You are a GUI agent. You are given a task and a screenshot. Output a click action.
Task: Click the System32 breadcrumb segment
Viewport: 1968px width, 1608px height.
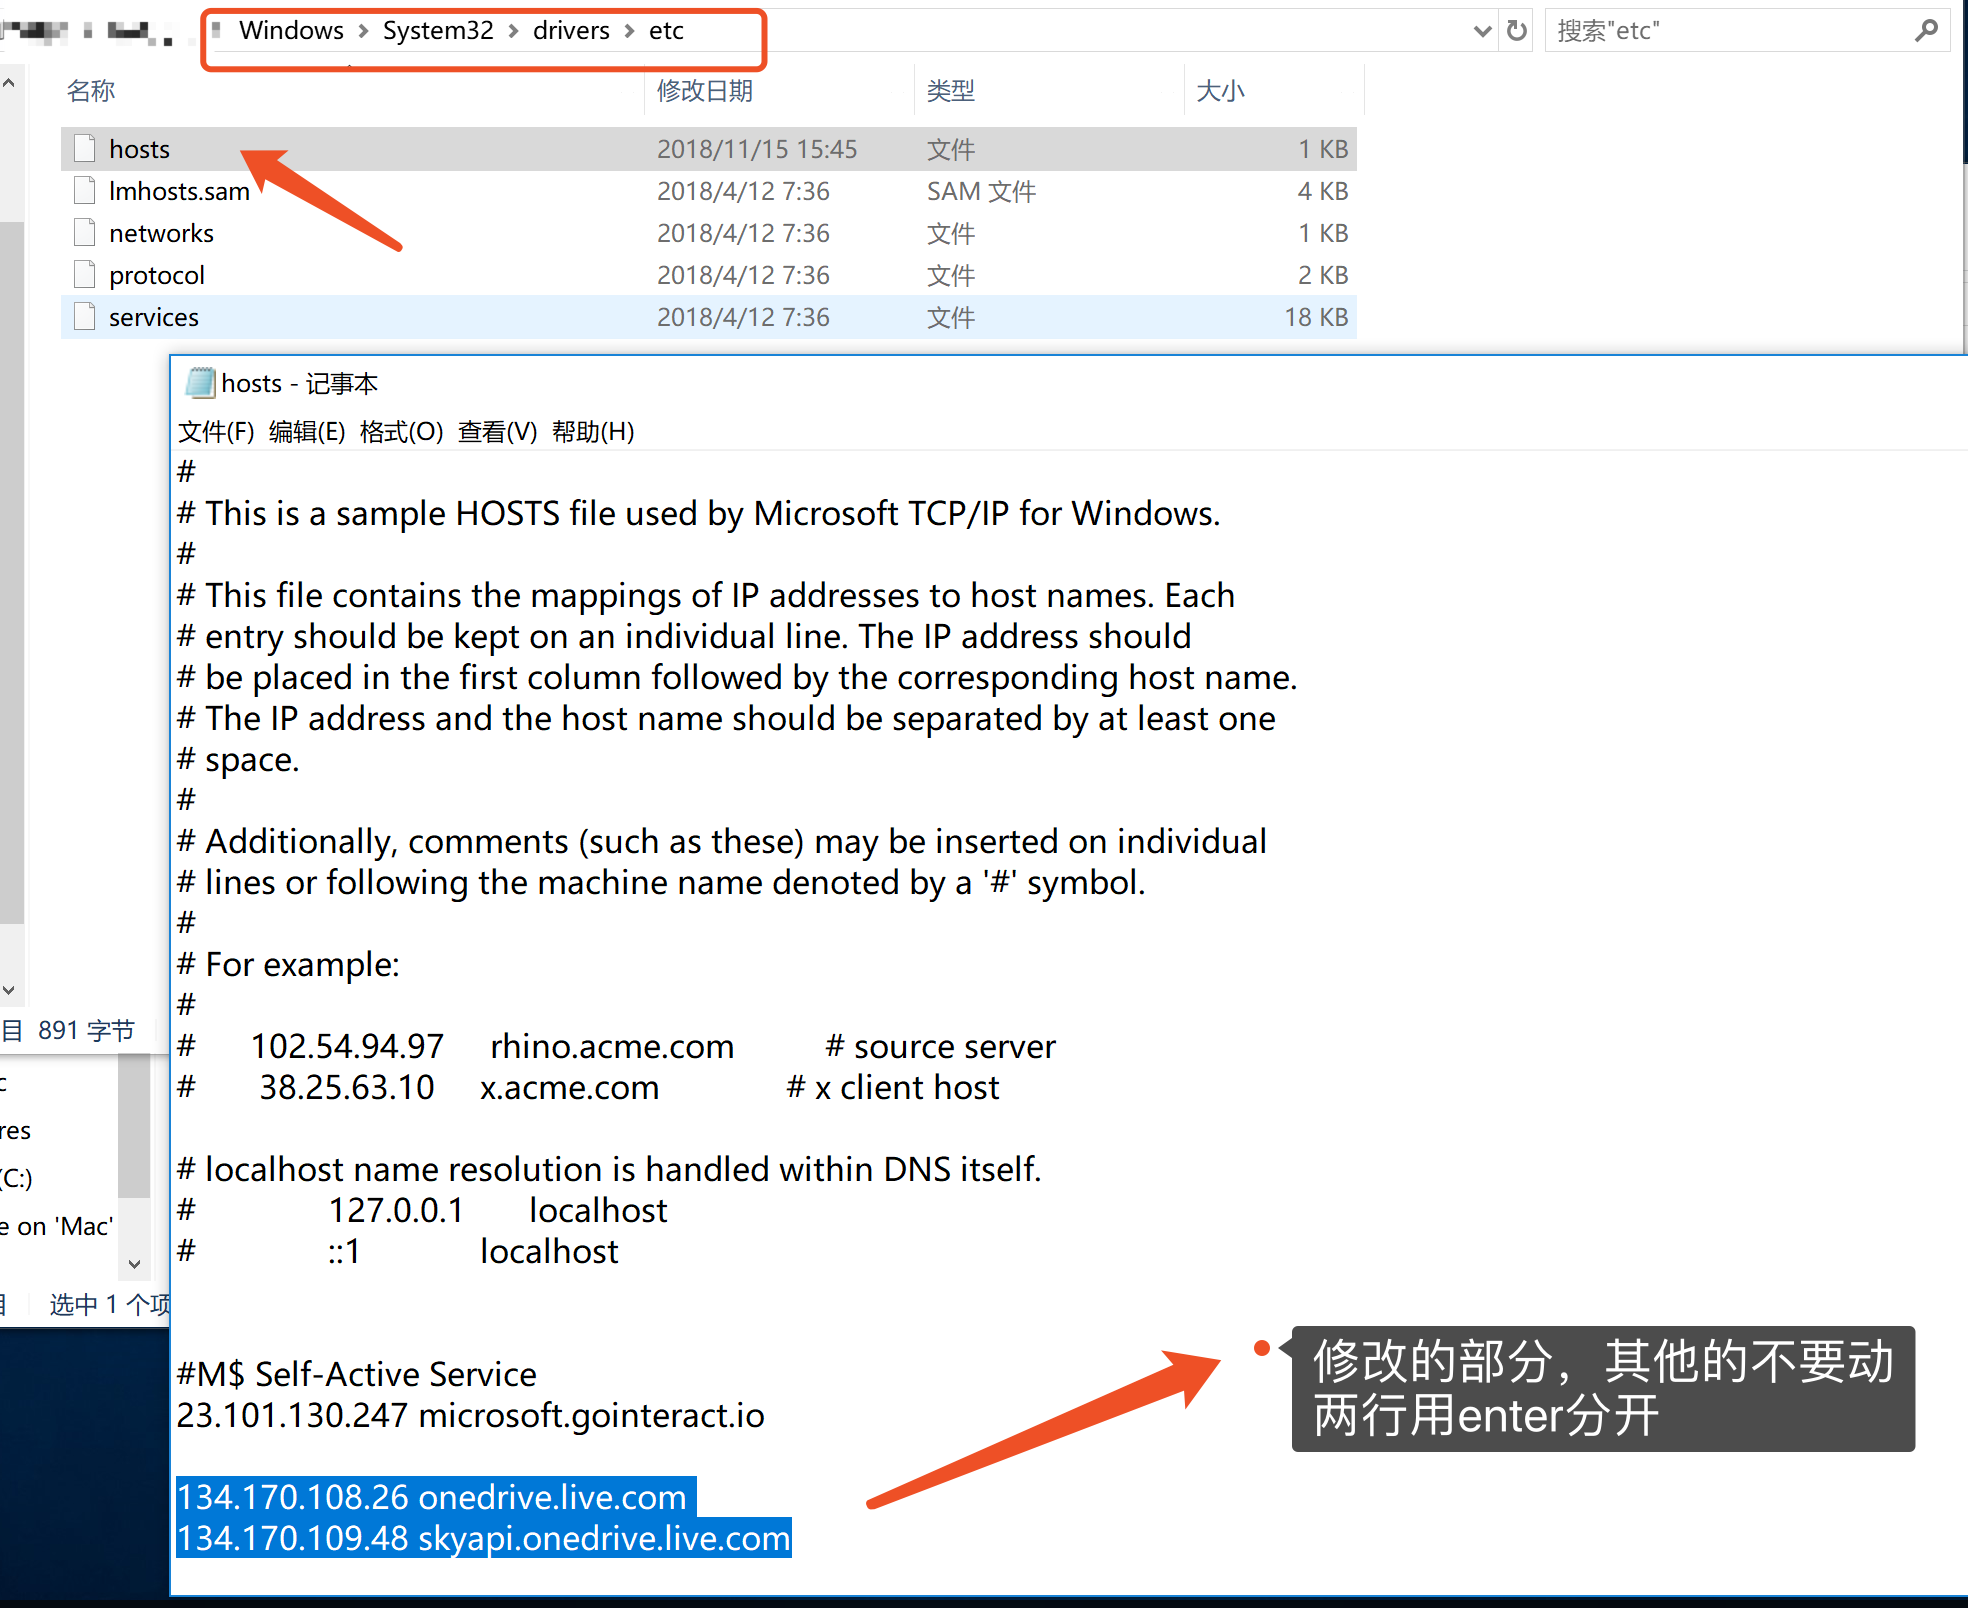click(x=438, y=31)
